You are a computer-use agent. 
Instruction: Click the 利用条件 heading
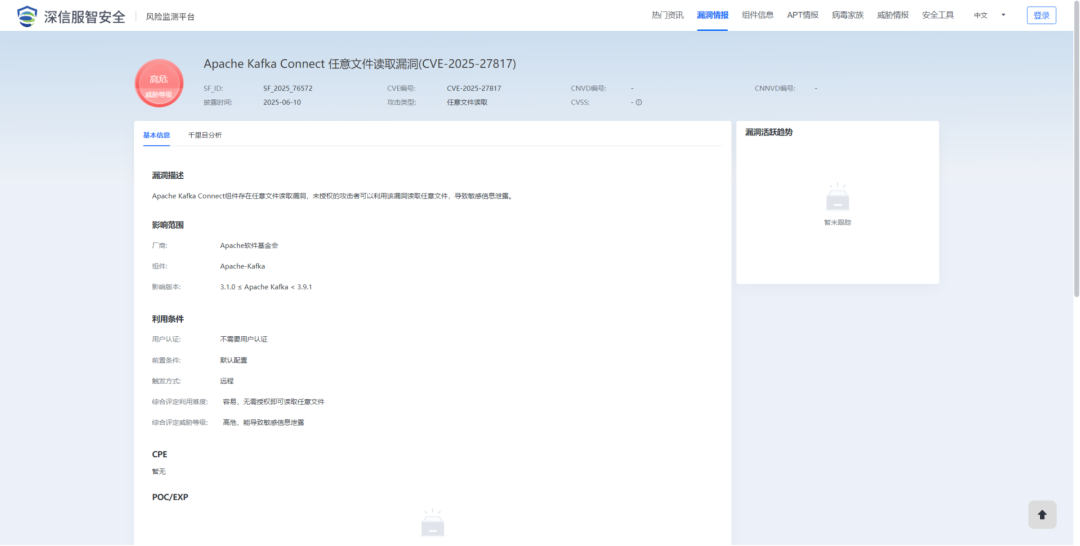[x=167, y=319]
